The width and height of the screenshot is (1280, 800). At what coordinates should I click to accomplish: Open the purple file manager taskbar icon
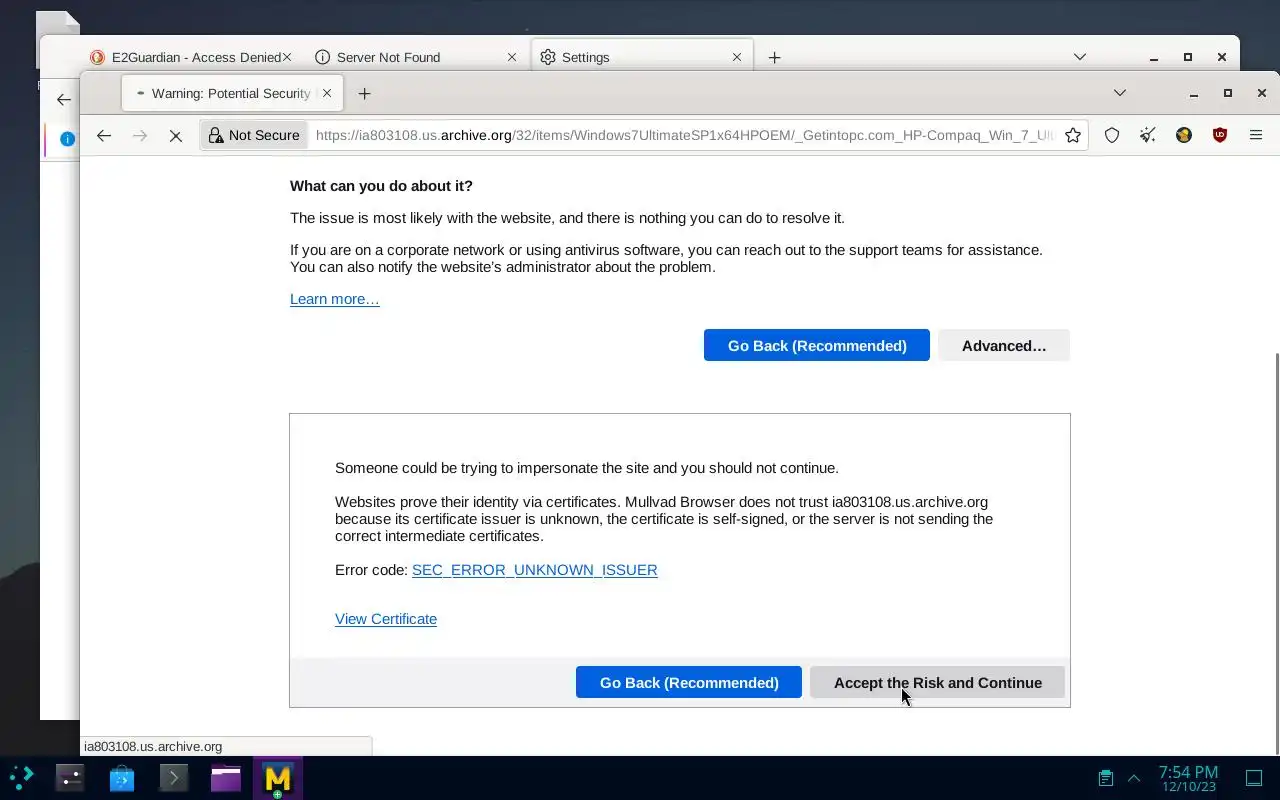point(226,777)
